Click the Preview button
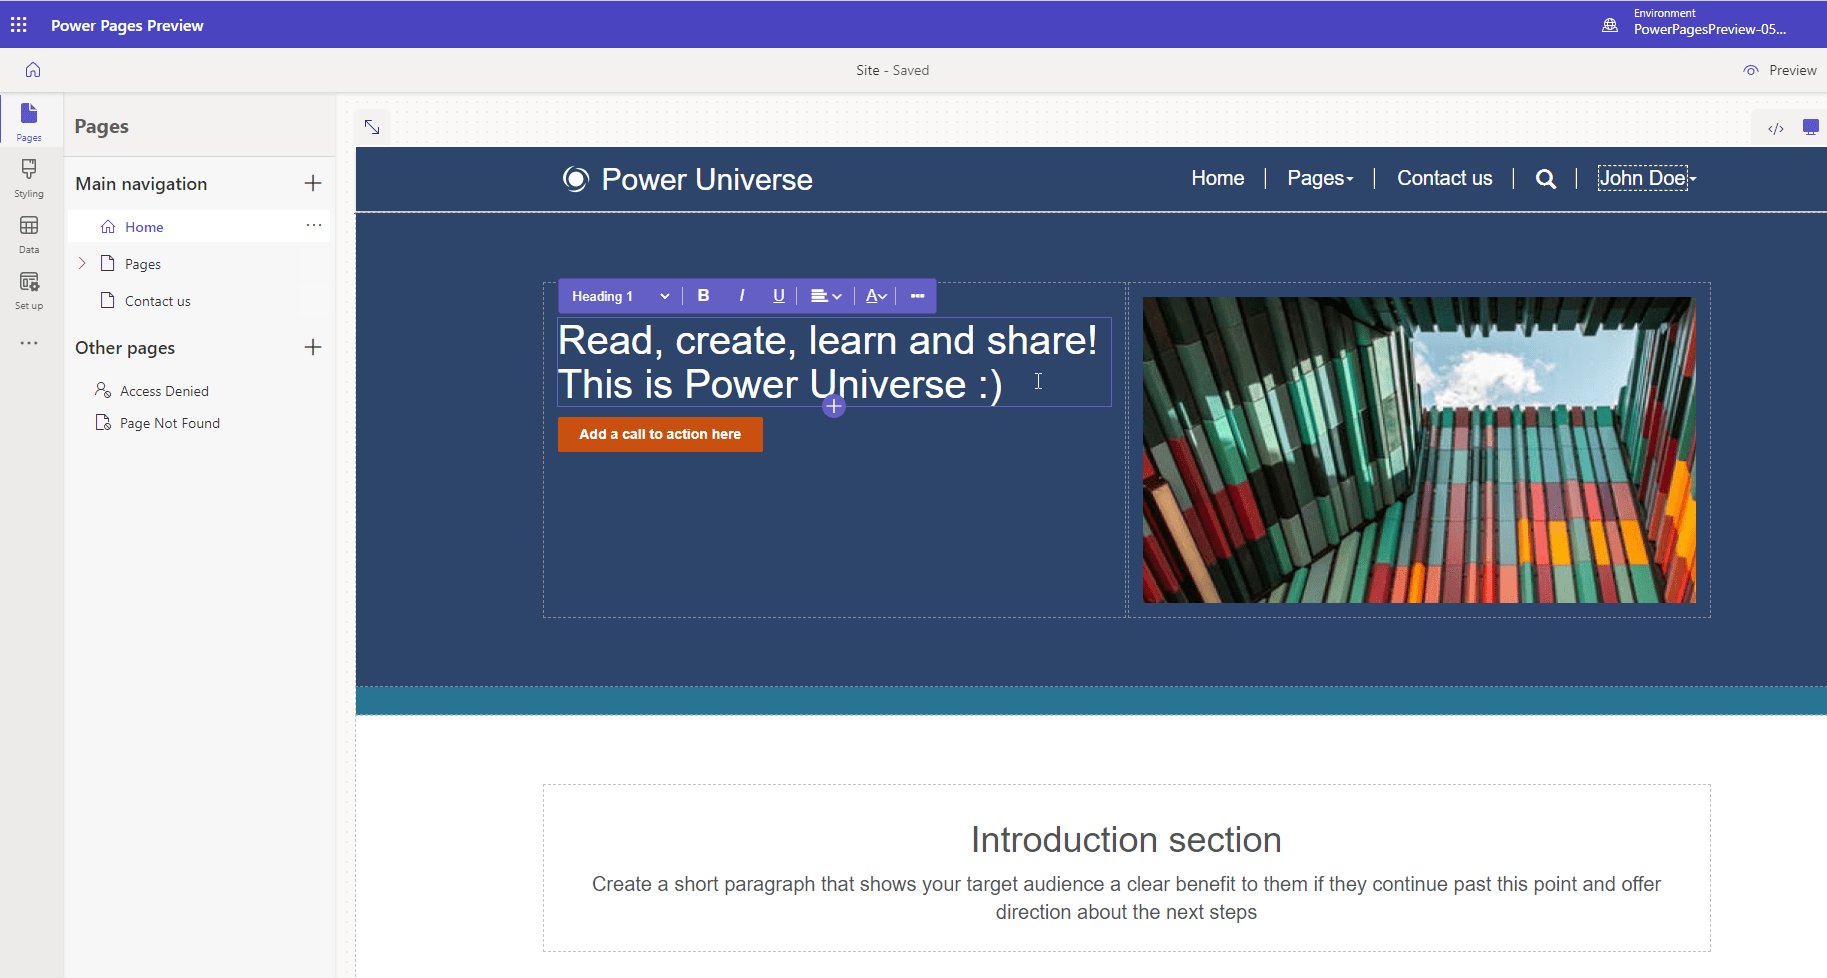 1780,70
